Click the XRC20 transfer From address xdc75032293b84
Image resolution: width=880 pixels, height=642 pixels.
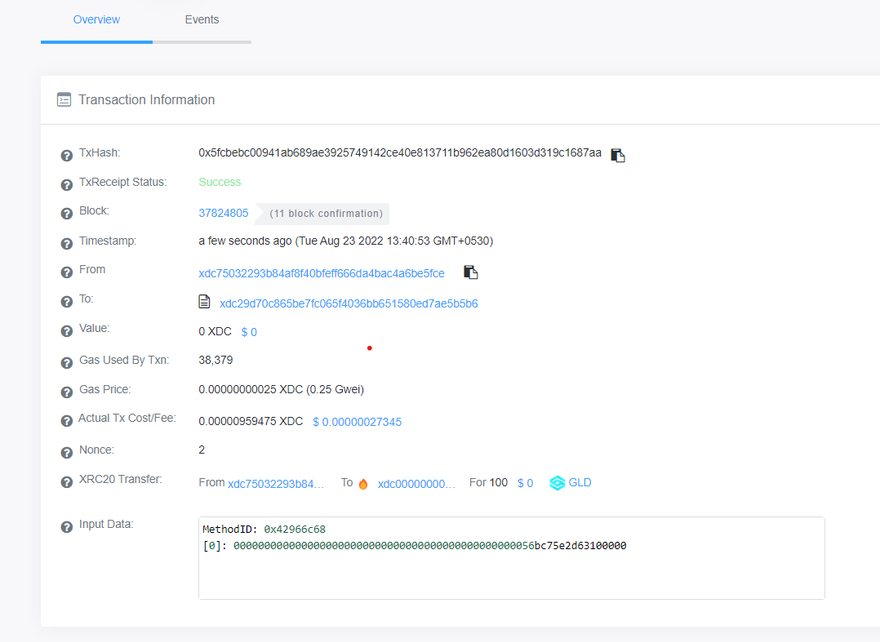276,483
